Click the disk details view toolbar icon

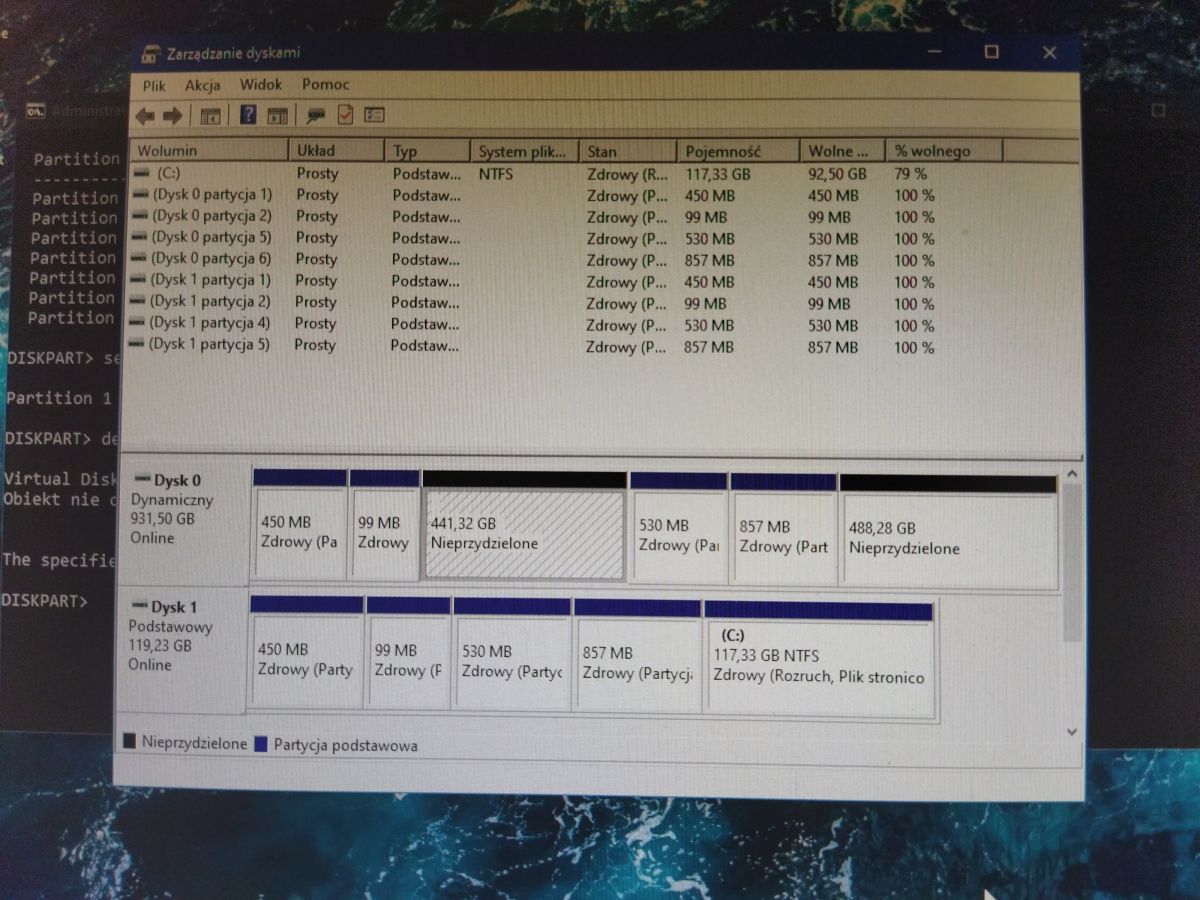coord(372,115)
